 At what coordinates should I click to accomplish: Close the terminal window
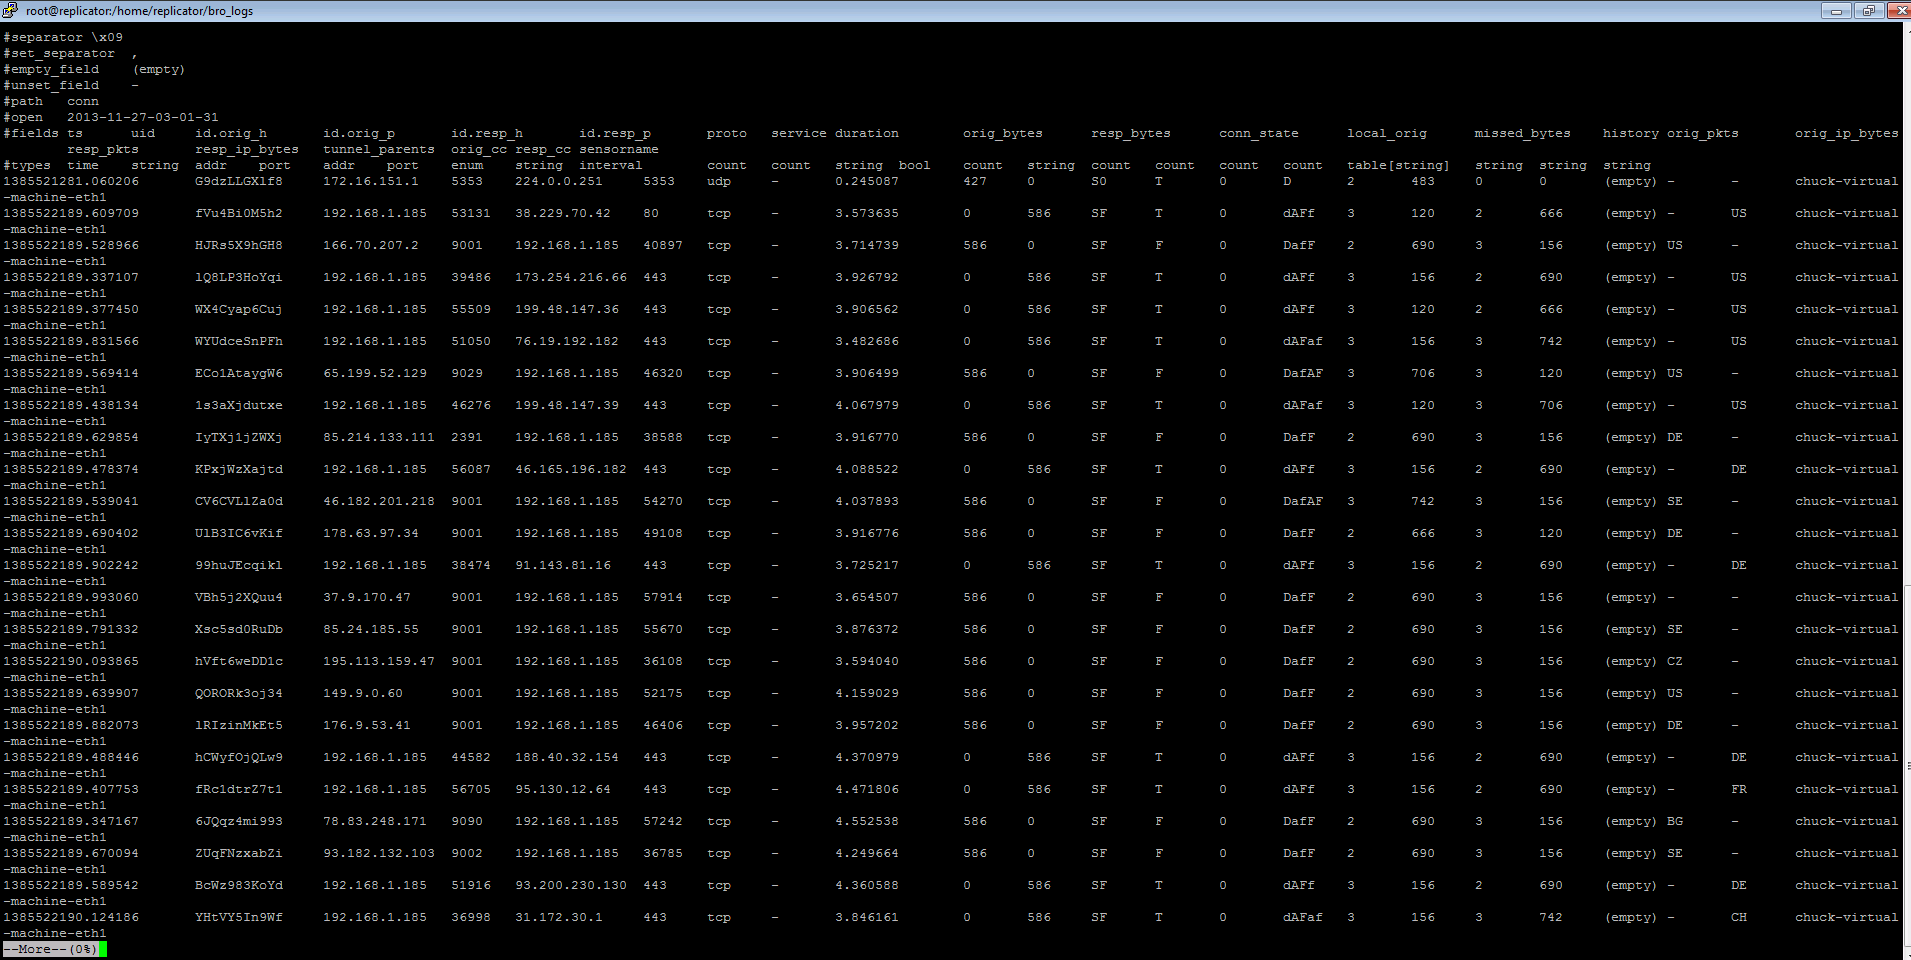click(x=1898, y=10)
